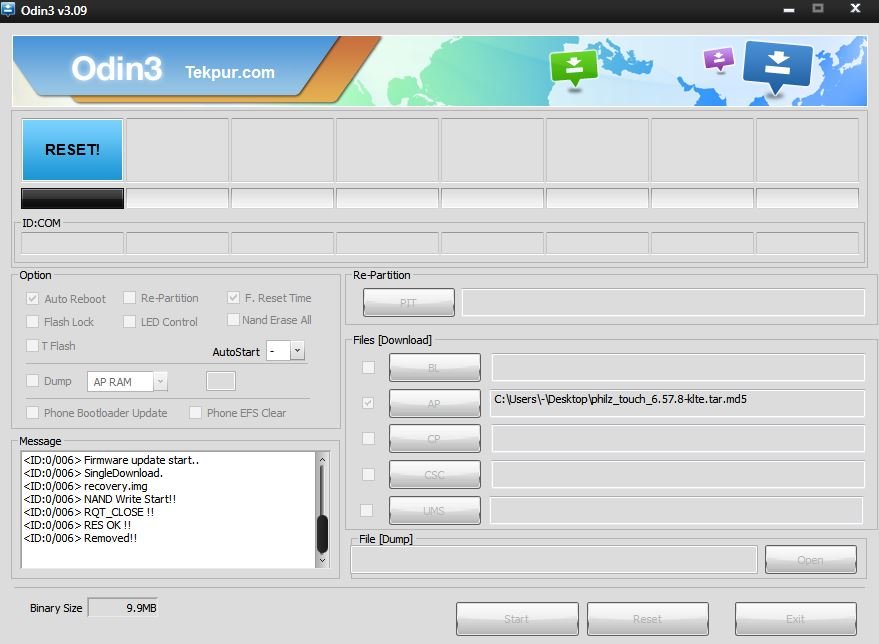Toggle the Auto Reboot checkbox
This screenshot has height=644, width=879.
coord(33,299)
